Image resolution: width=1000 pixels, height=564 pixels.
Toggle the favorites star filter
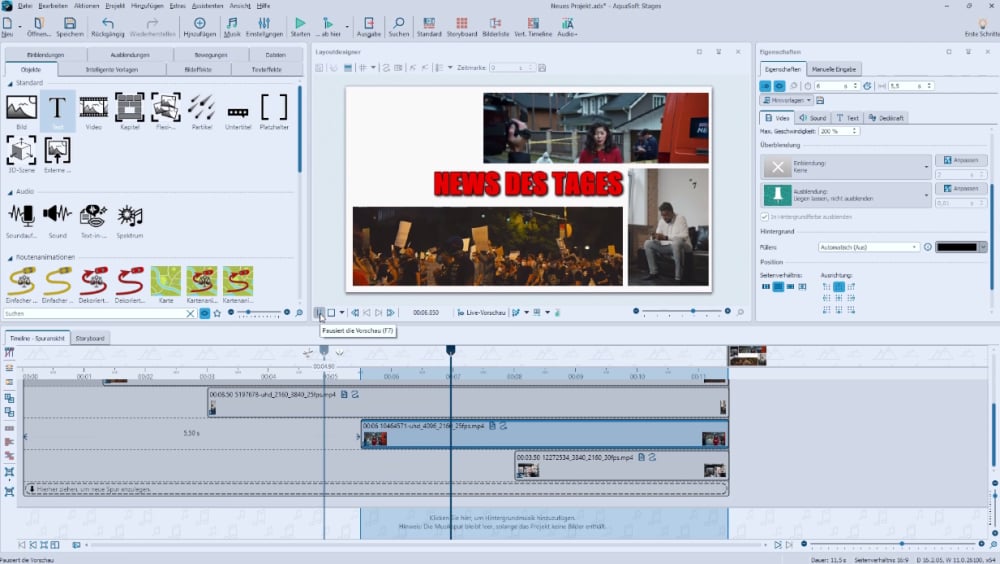[217, 313]
